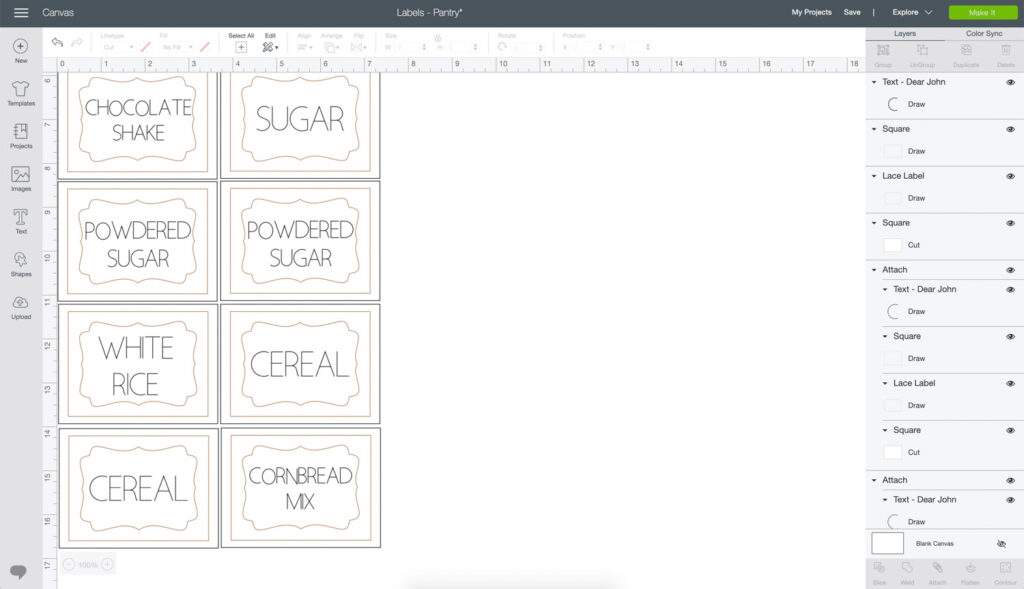Click the Blank Canvas color swatch

tap(886, 543)
